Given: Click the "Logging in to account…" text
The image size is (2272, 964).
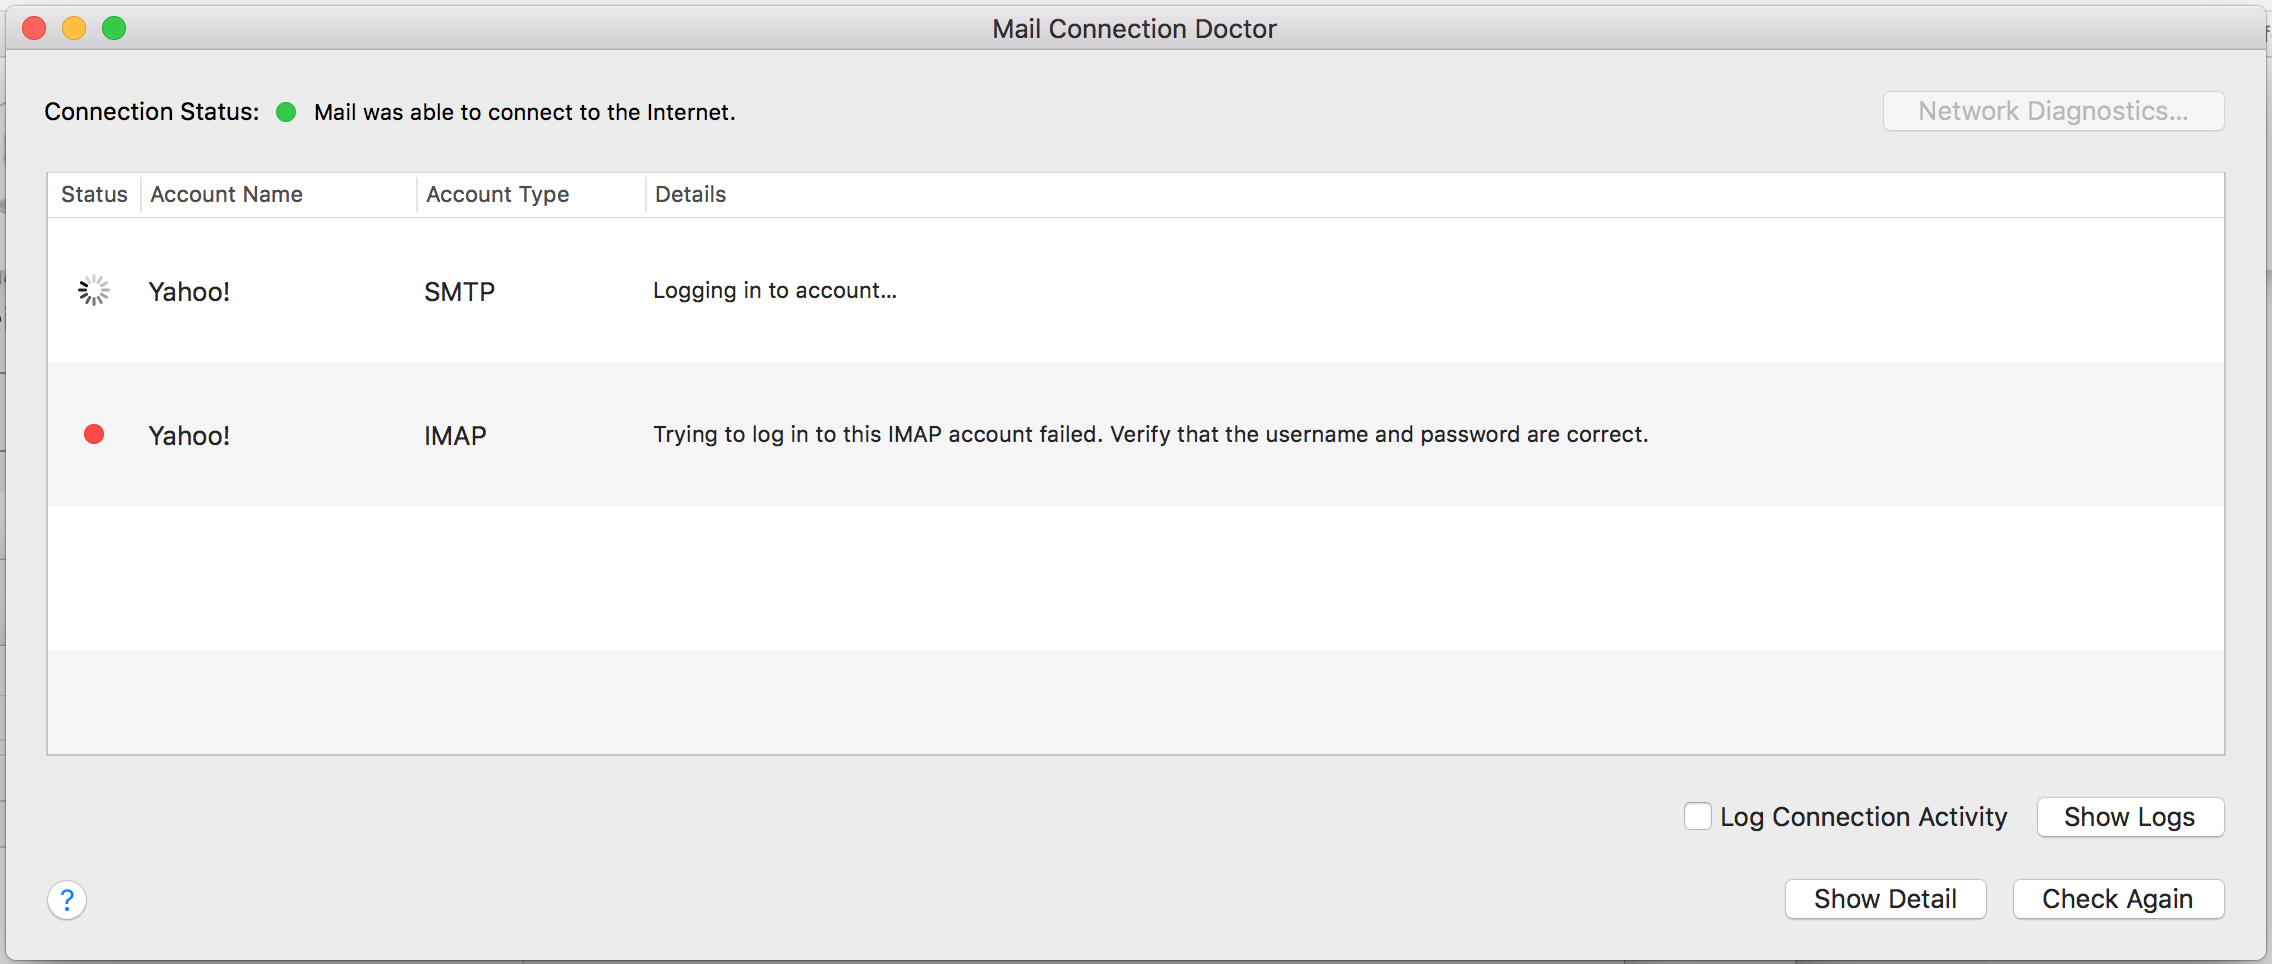Looking at the screenshot, I should click(775, 290).
